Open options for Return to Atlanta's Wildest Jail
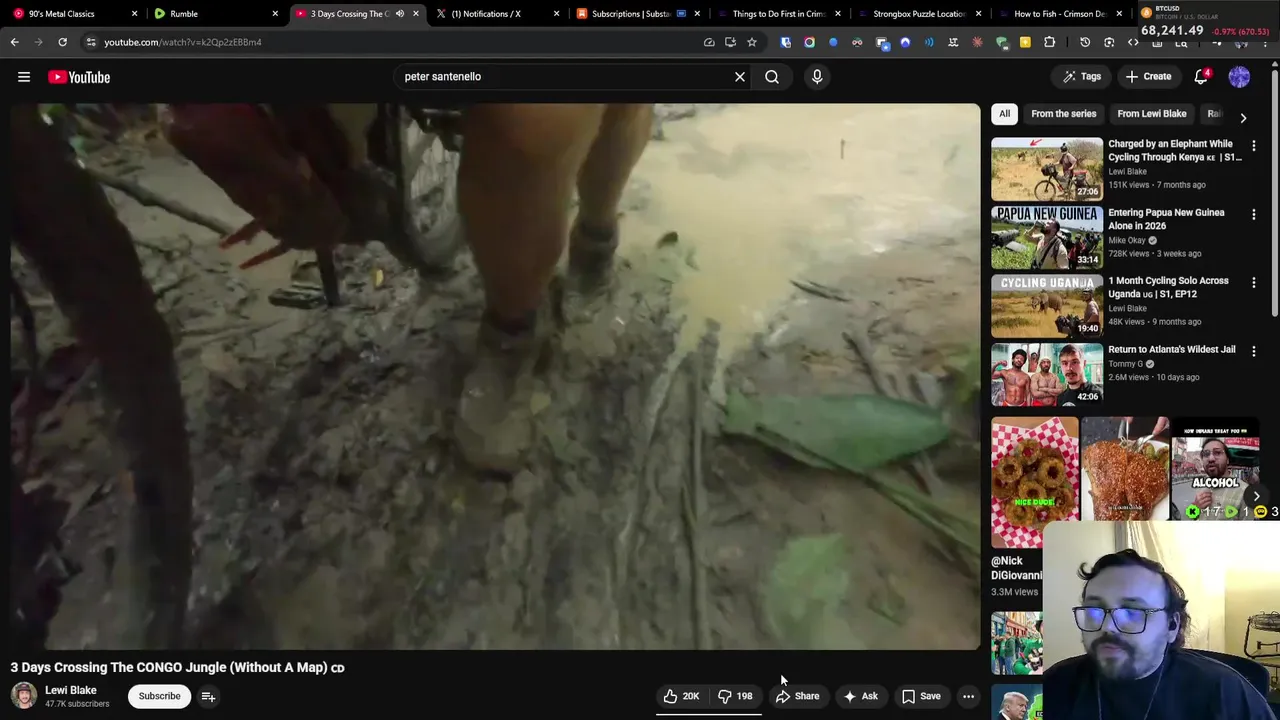The height and width of the screenshot is (720, 1280). pyautogui.click(x=1254, y=351)
